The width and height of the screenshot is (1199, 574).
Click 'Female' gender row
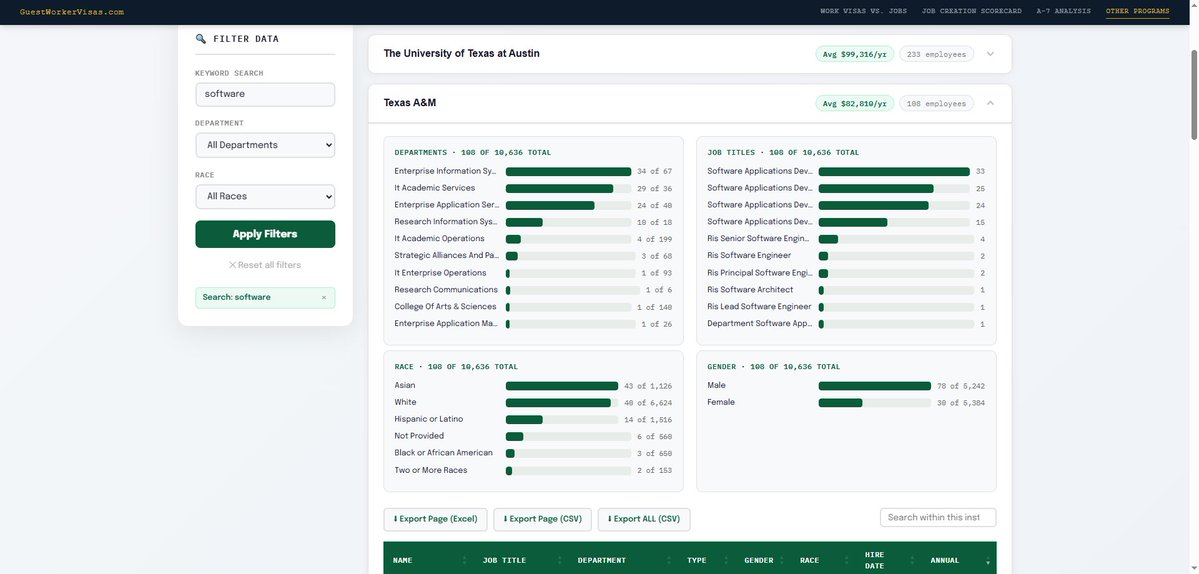[846, 403]
